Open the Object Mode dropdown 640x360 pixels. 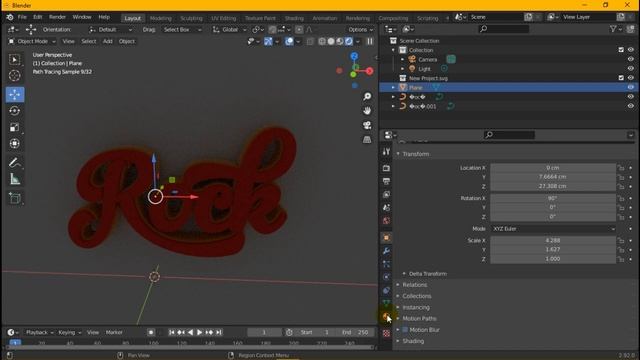tap(32, 41)
